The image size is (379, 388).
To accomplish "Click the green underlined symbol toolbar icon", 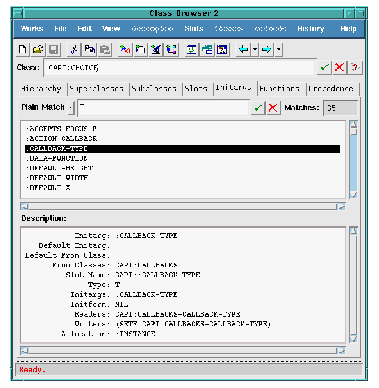I will (x=191, y=50).
